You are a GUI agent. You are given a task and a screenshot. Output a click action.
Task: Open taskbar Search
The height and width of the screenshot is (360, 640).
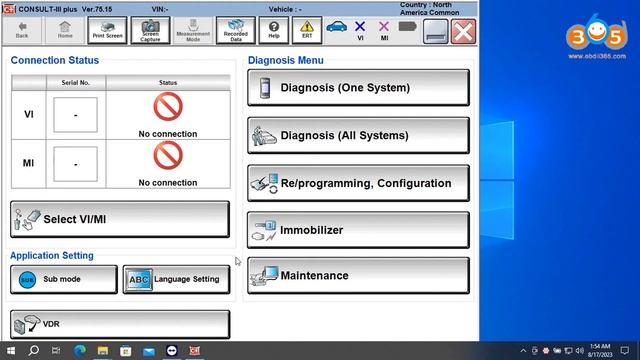pos(33,351)
